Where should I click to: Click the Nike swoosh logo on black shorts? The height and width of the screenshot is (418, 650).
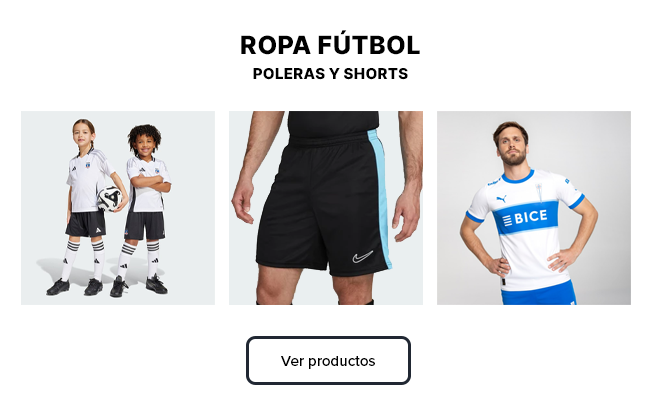[x=363, y=257]
